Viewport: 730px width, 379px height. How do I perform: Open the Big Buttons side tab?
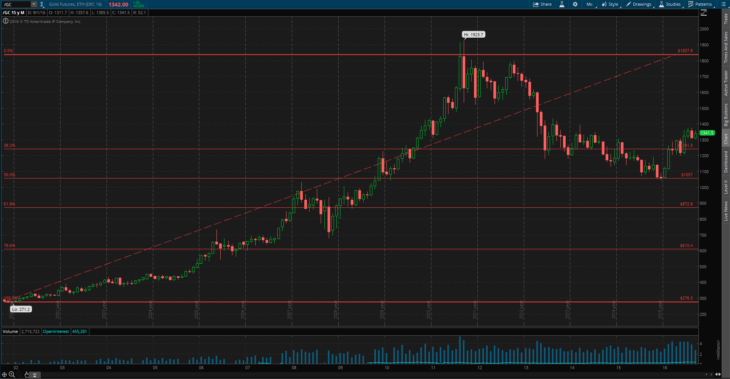pos(725,115)
